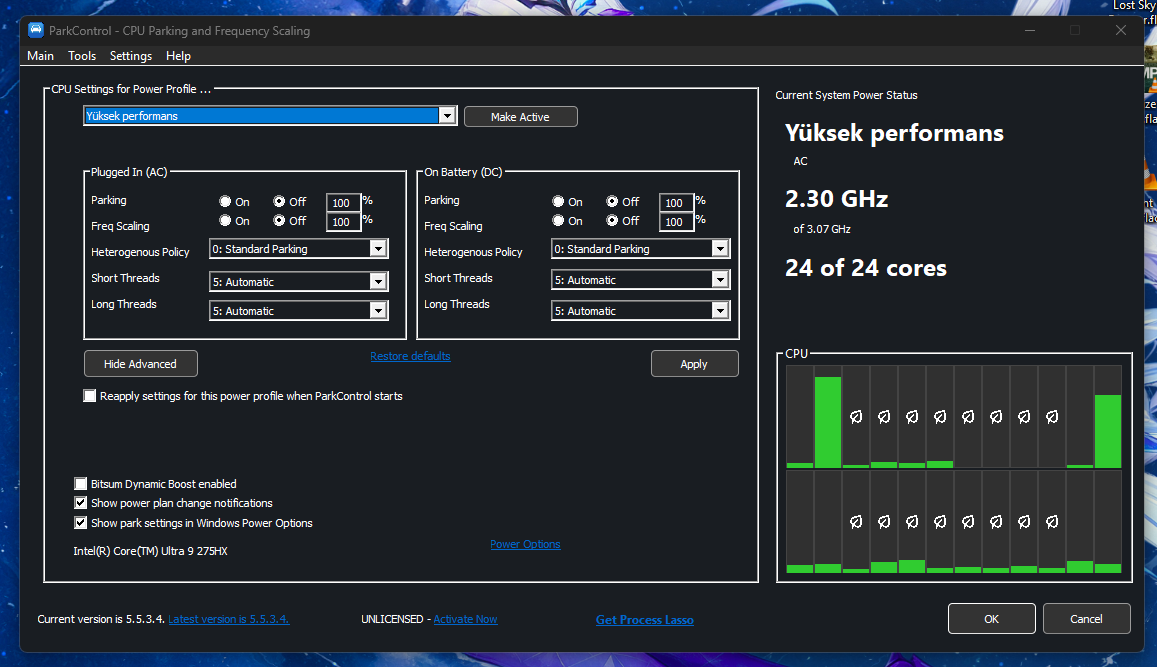
Task: Click the first parked-core leaf icon, top row
Action: point(856,417)
